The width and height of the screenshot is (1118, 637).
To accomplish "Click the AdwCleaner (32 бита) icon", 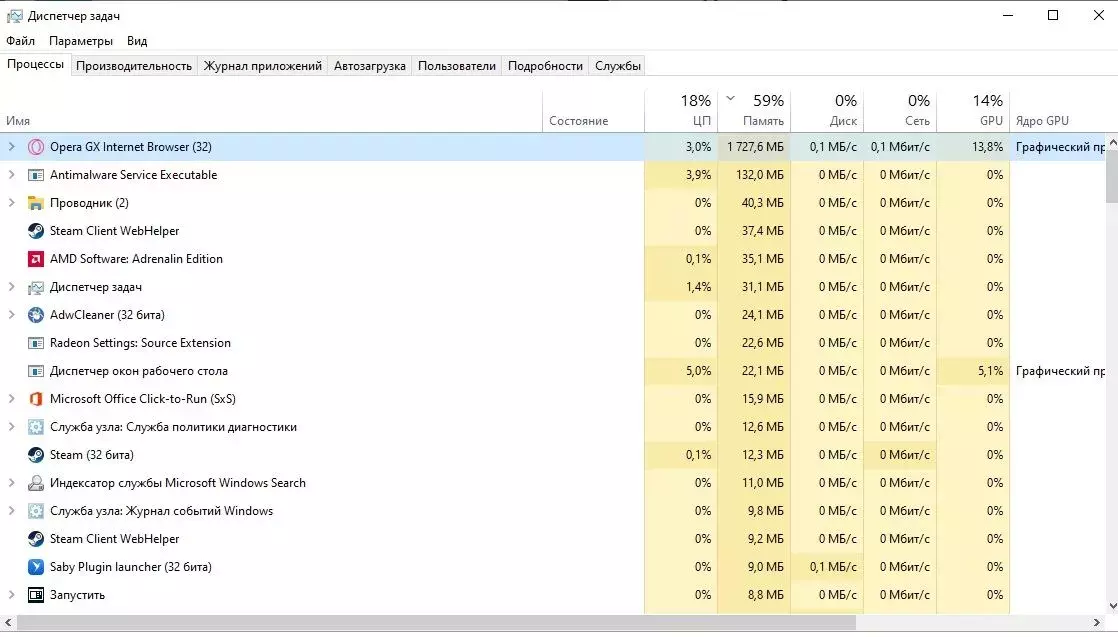I will click(x=36, y=315).
